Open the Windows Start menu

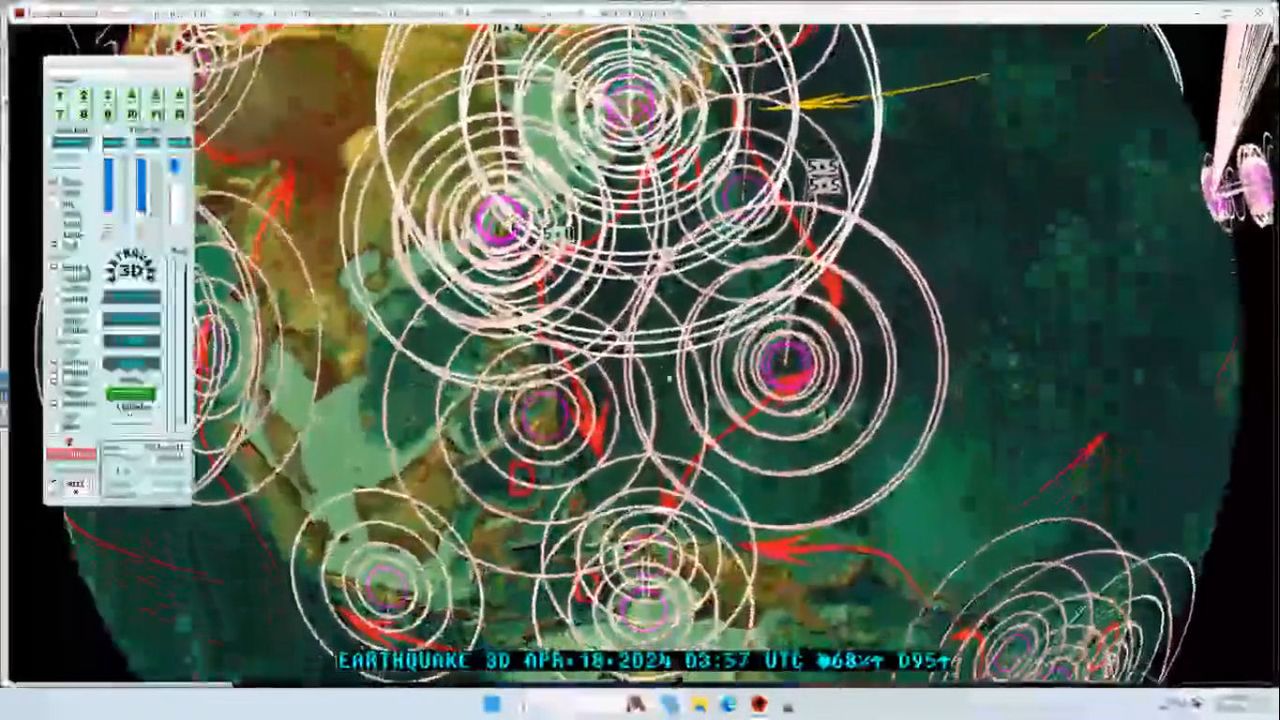click(x=491, y=705)
